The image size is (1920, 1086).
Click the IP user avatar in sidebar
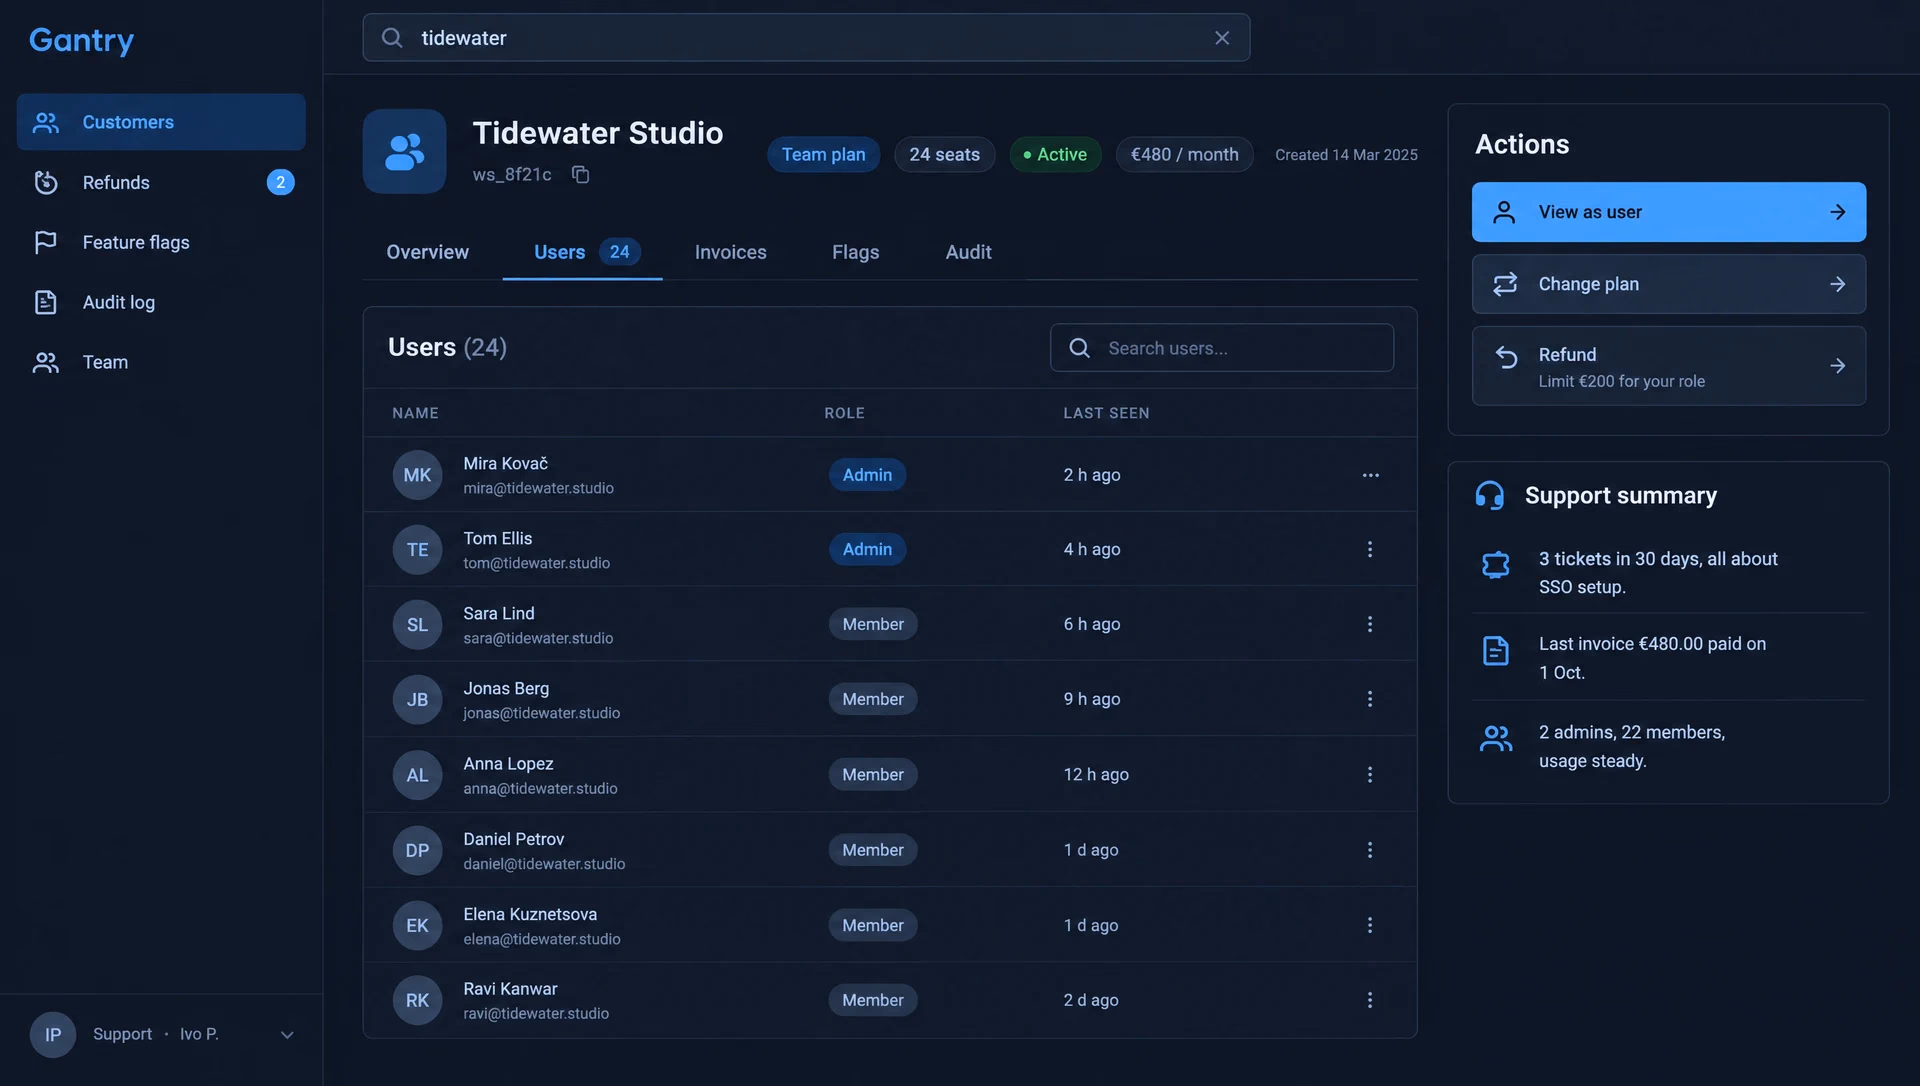[53, 1035]
